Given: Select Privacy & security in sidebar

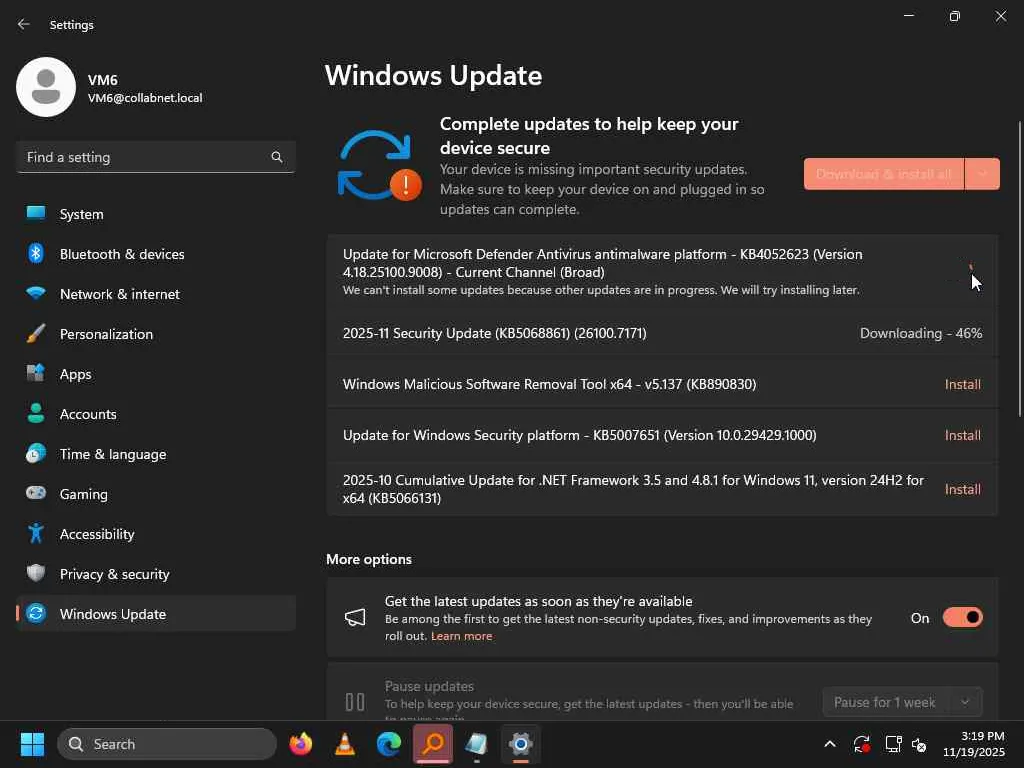Looking at the screenshot, I should tap(156, 573).
